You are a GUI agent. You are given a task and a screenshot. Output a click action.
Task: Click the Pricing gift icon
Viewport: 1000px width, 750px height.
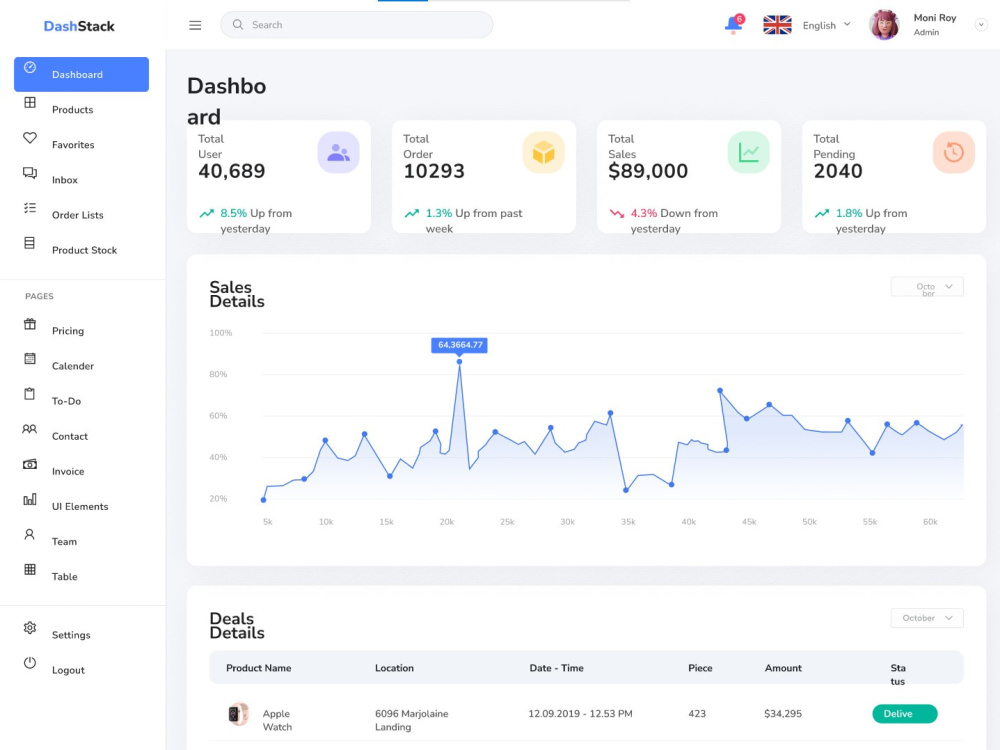[30, 323]
